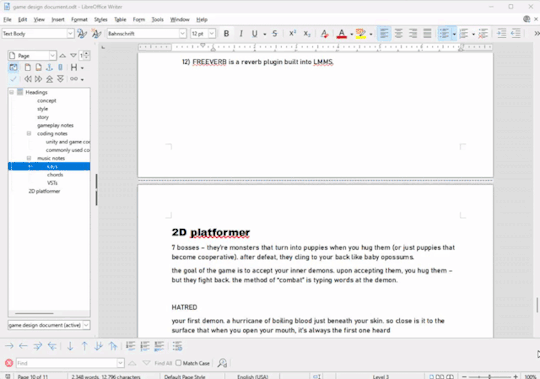Toggle strikethrough formatting
The image size is (540, 379).
(x=274, y=33)
